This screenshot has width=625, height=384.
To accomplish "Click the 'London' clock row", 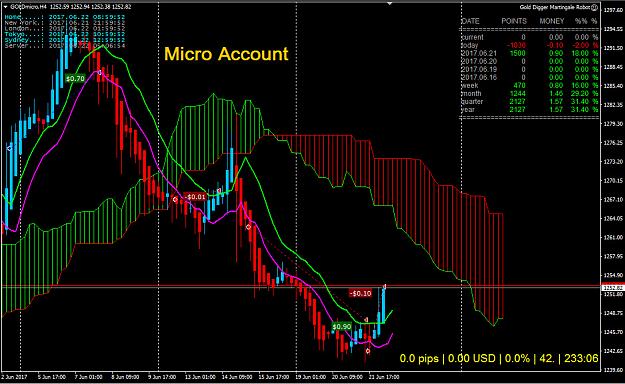I will 65,28.
